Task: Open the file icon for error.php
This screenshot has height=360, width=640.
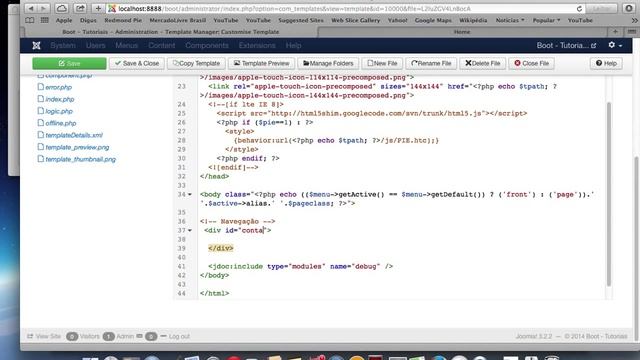Action: [40, 87]
